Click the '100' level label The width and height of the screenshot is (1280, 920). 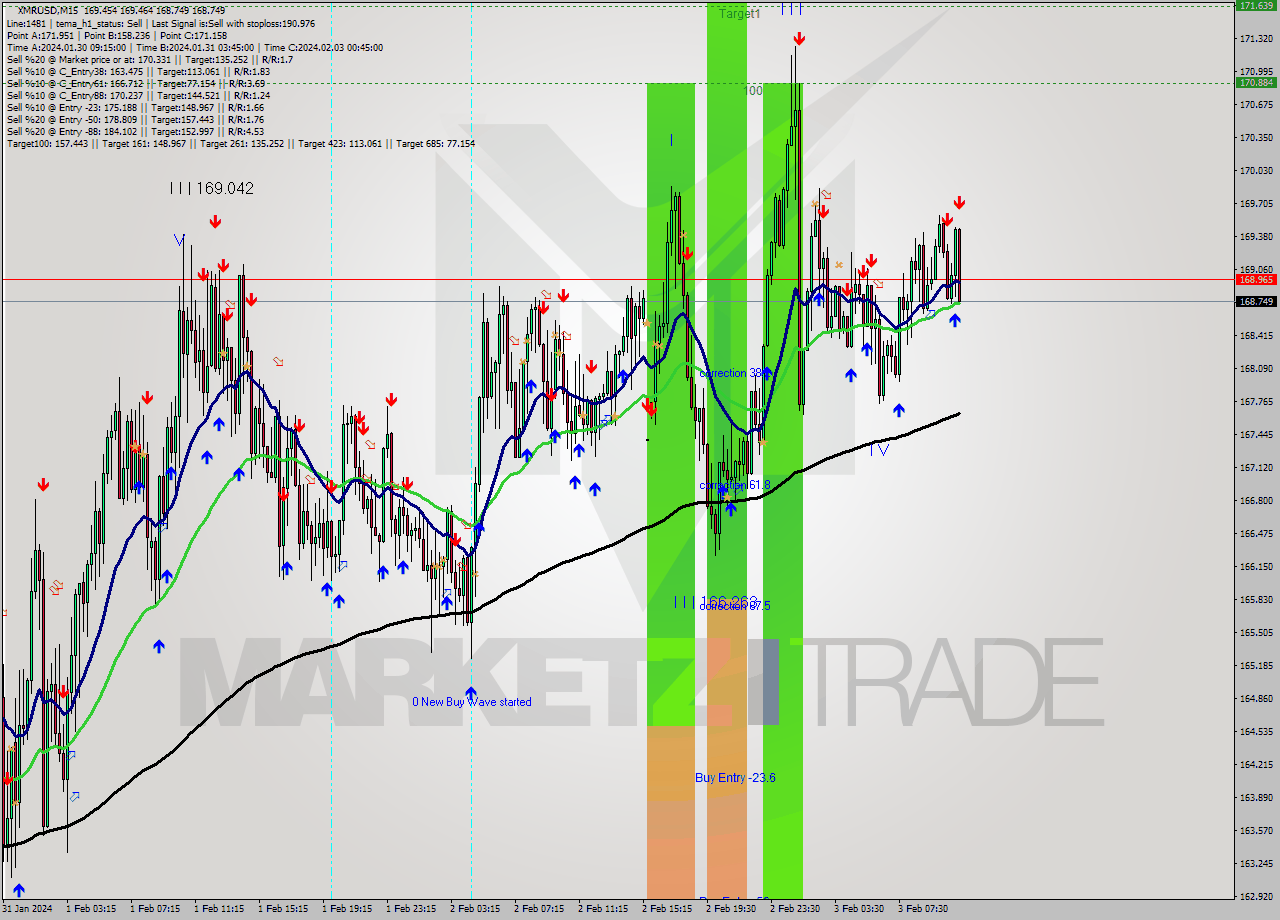[754, 91]
